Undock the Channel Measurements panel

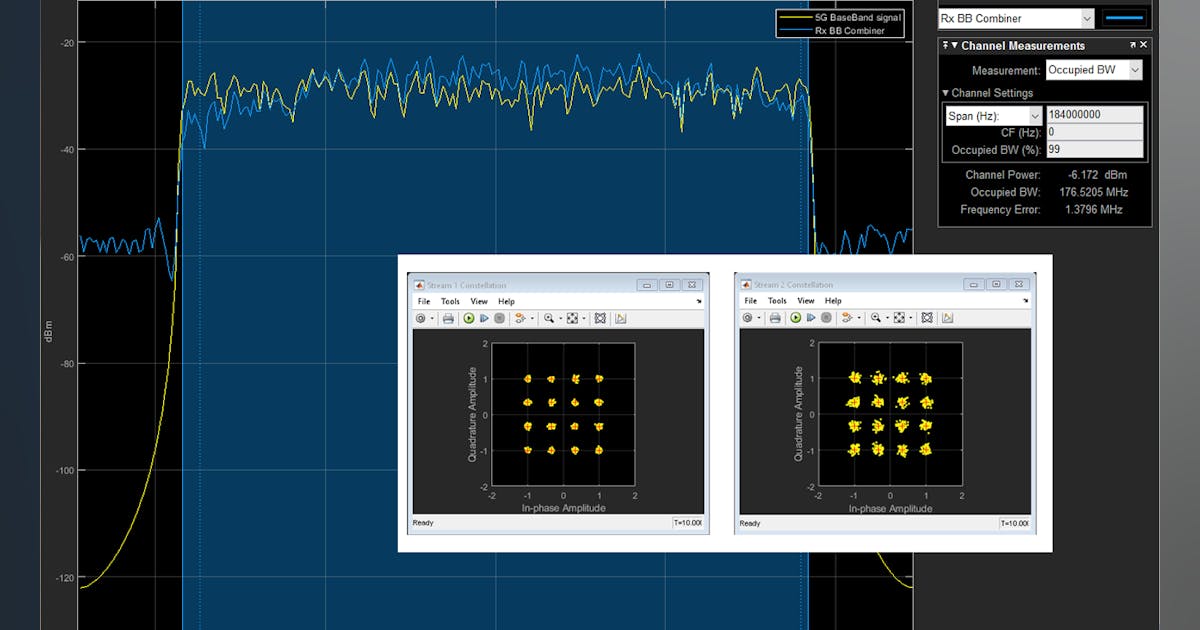point(1133,45)
